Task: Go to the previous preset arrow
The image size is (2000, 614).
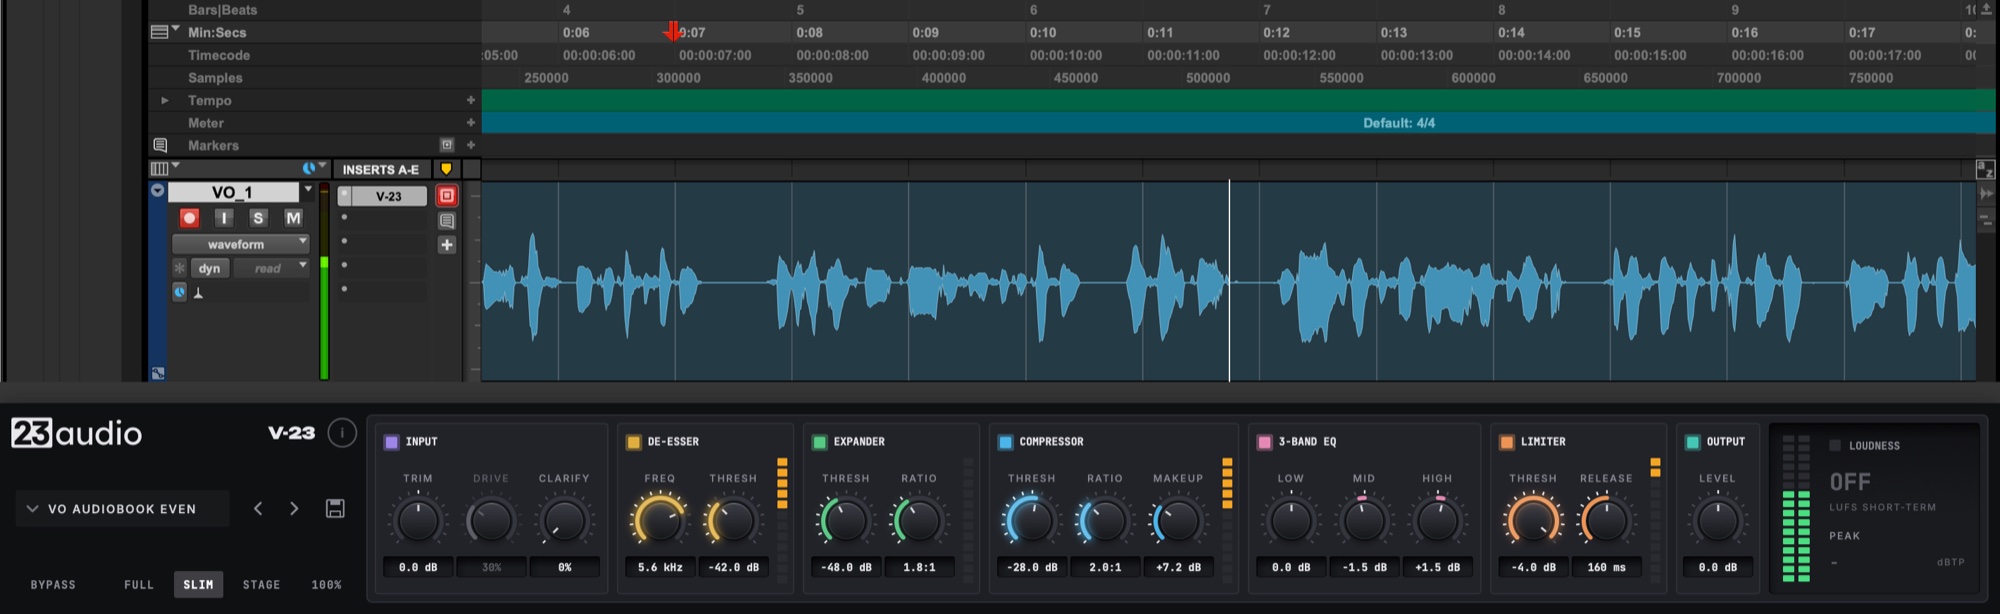Action: point(258,508)
